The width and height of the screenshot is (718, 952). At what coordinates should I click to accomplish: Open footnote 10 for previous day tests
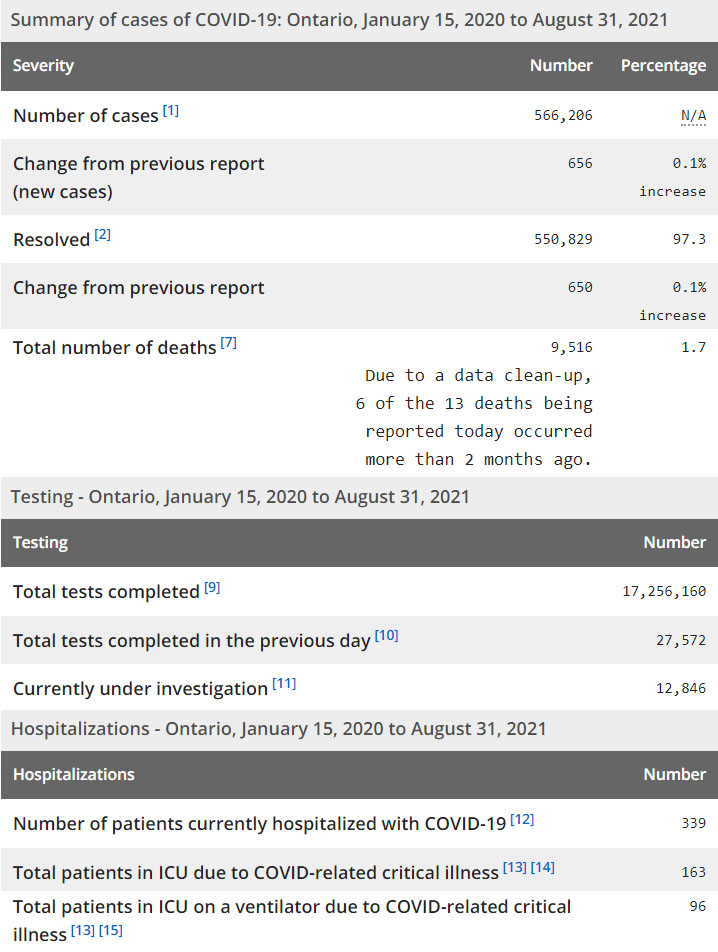tap(386, 635)
